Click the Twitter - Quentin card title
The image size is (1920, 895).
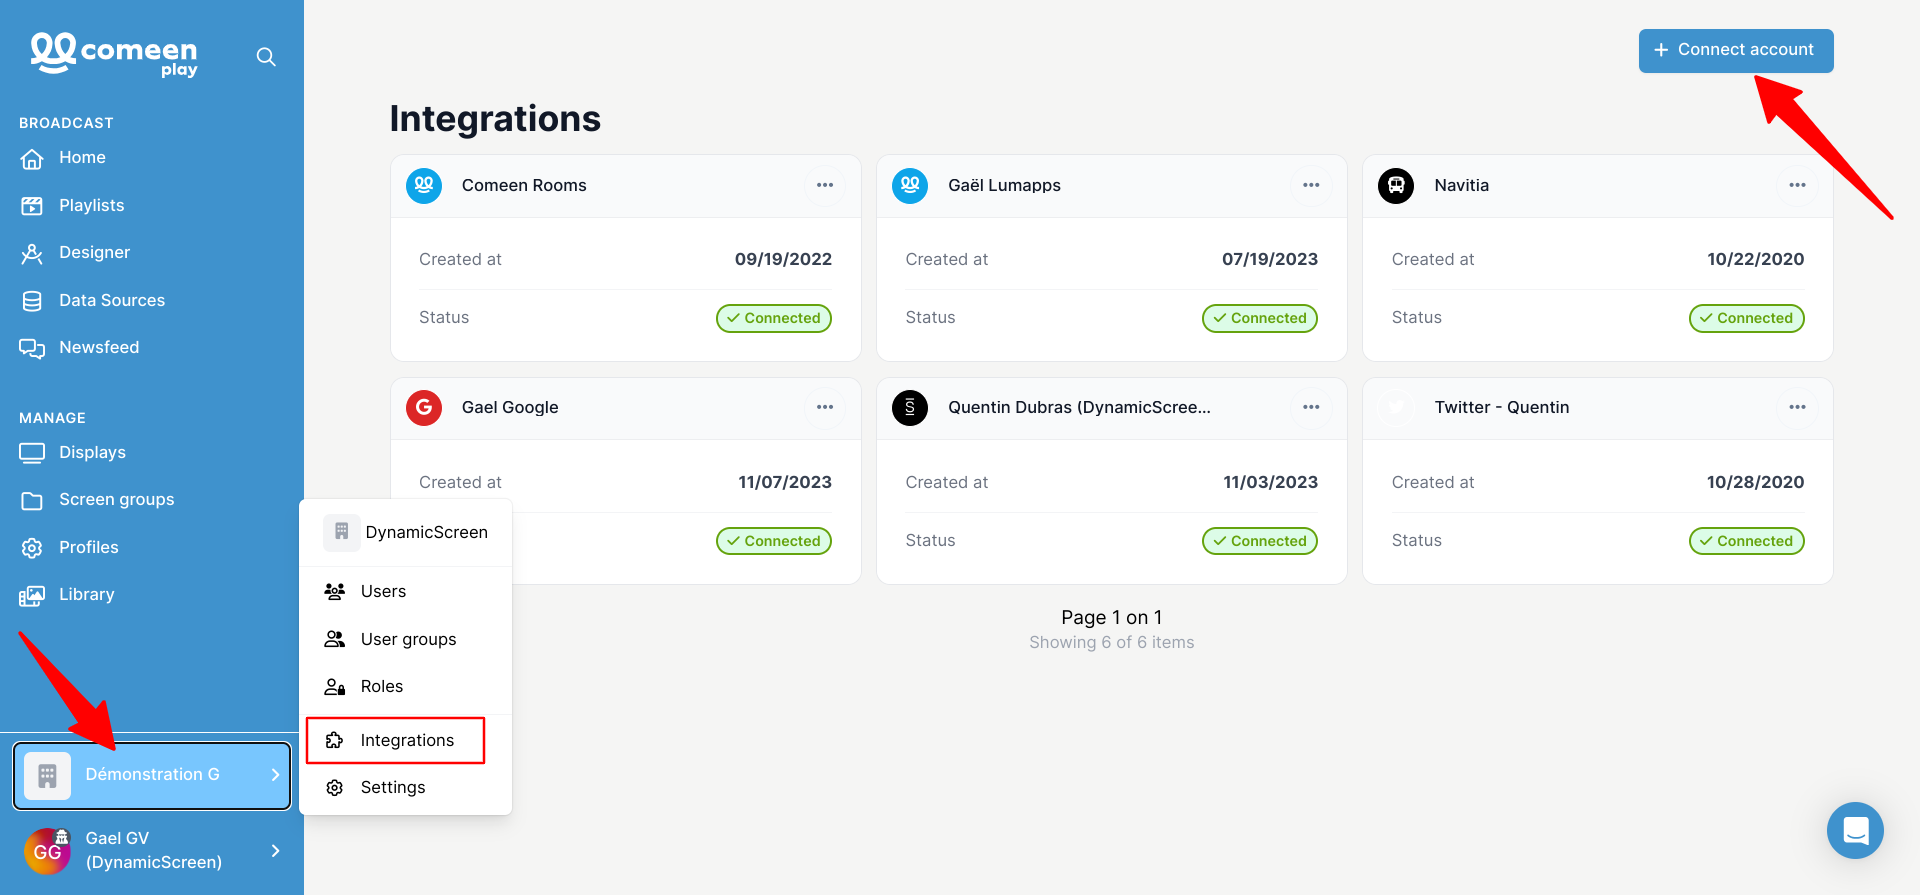(1502, 407)
